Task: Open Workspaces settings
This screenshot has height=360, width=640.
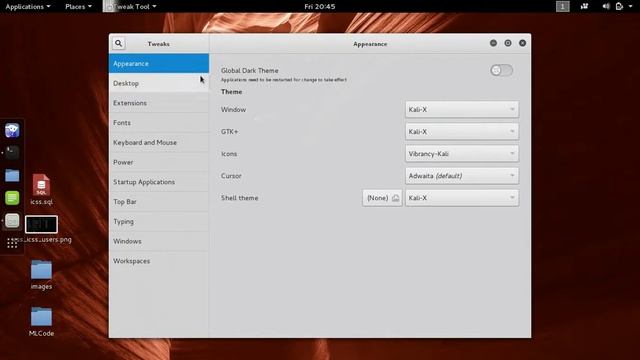Action: tap(159, 261)
